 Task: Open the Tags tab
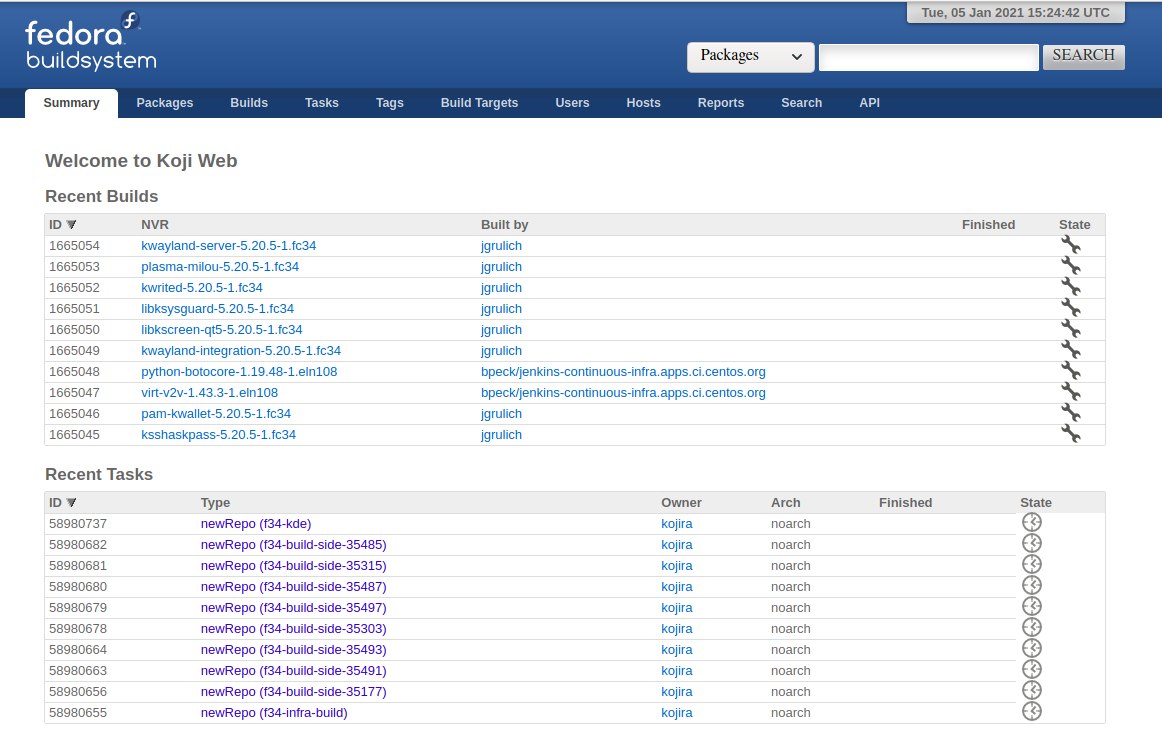pyautogui.click(x=390, y=103)
